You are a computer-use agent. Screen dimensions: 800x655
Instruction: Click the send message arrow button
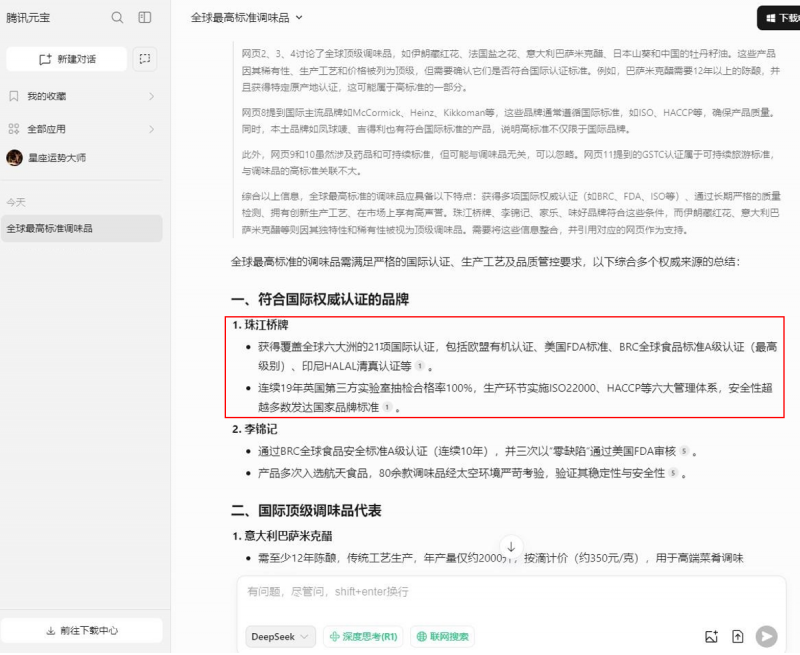(766, 637)
